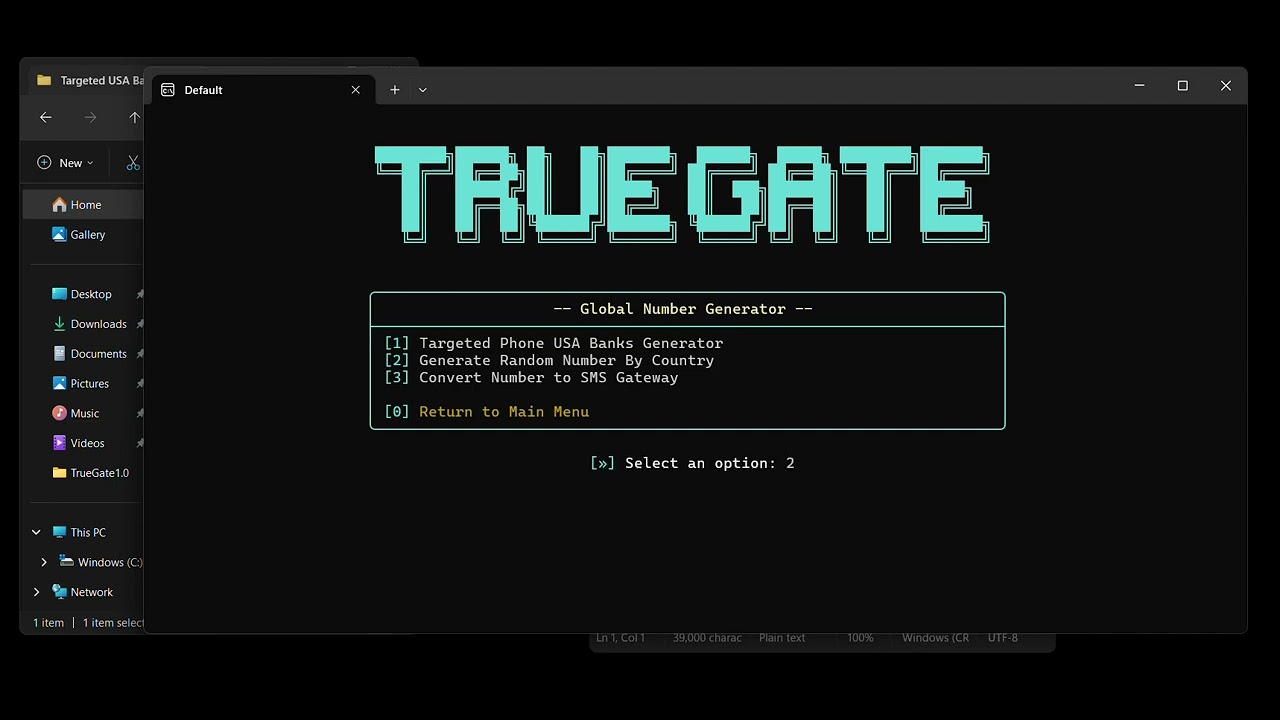Click the terminal icon on the Default tab
The height and width of the screenshot is (720, 1280).
[168, 90]
